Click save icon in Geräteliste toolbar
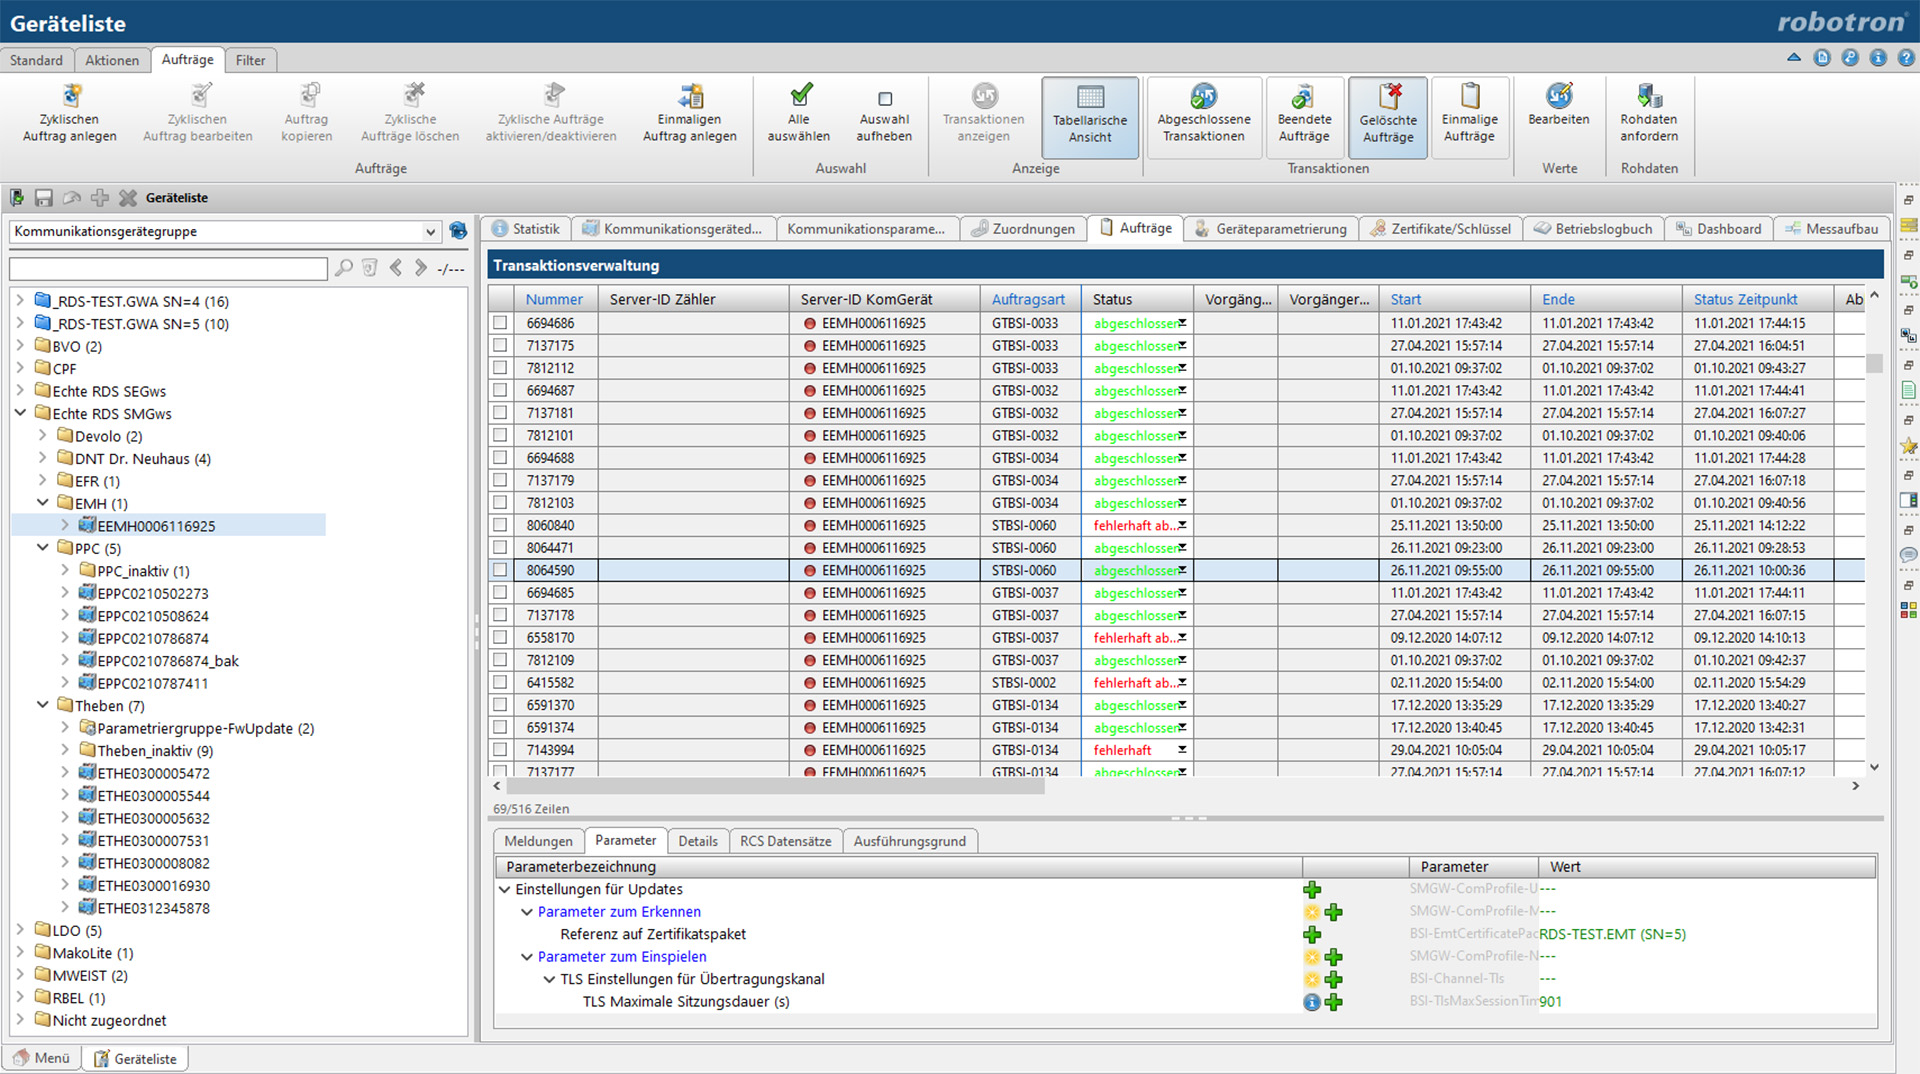This screenshot has height=1074, width=1920. (x=44, y=198)
